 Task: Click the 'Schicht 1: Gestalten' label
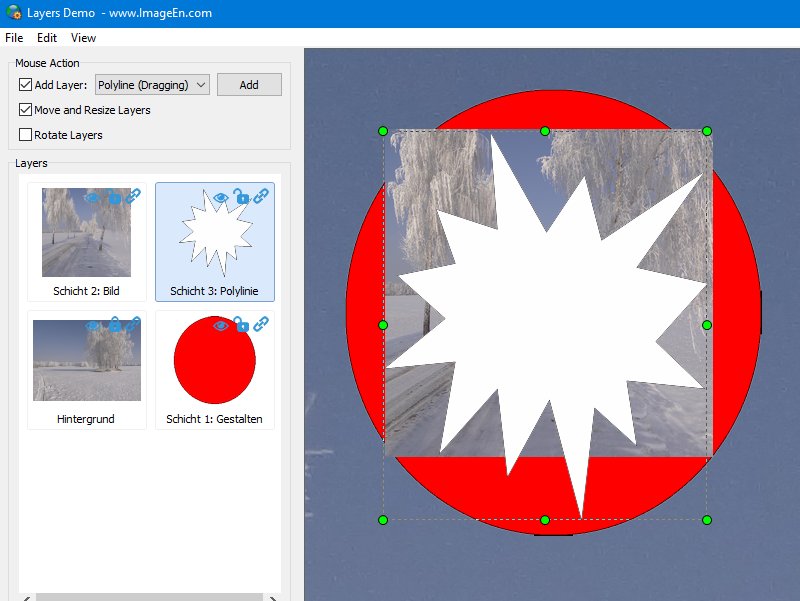pos(214,419)
